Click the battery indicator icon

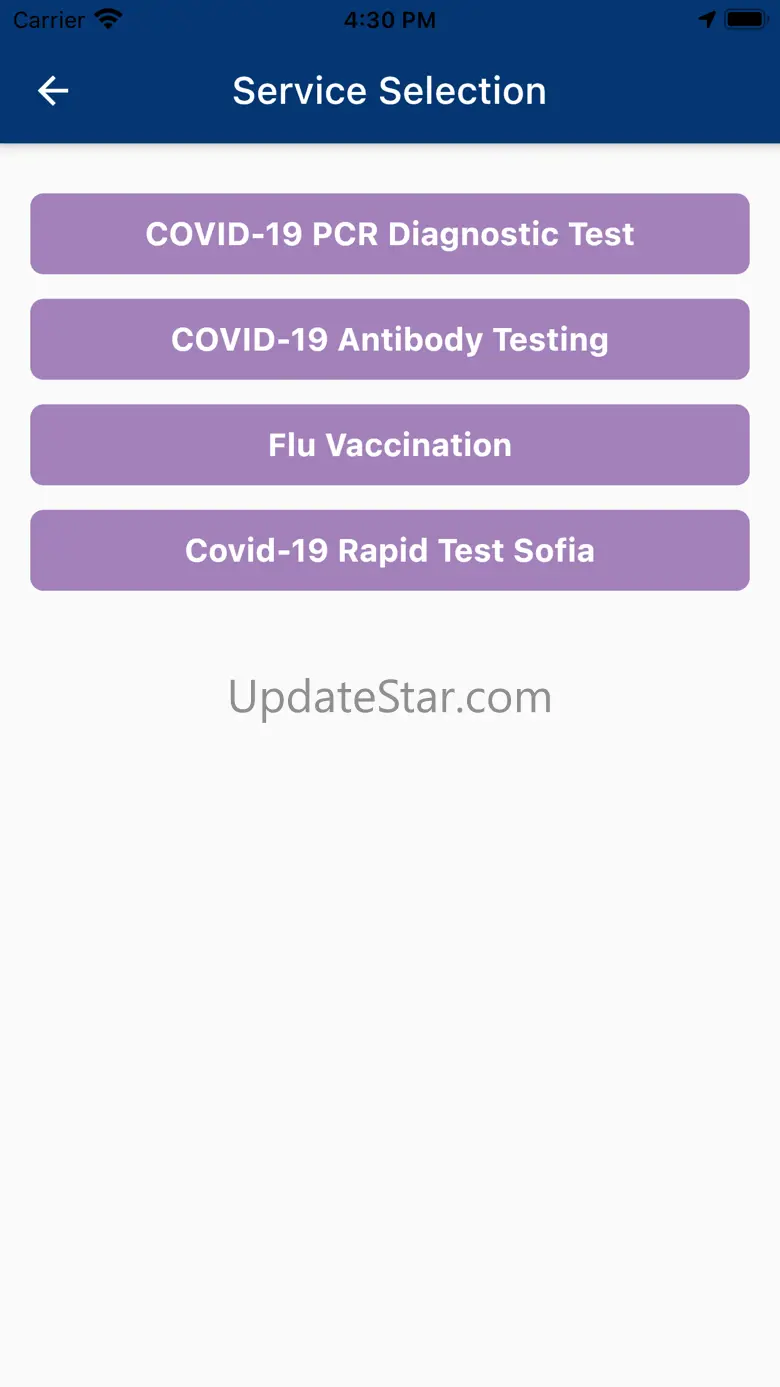point(745,19)
